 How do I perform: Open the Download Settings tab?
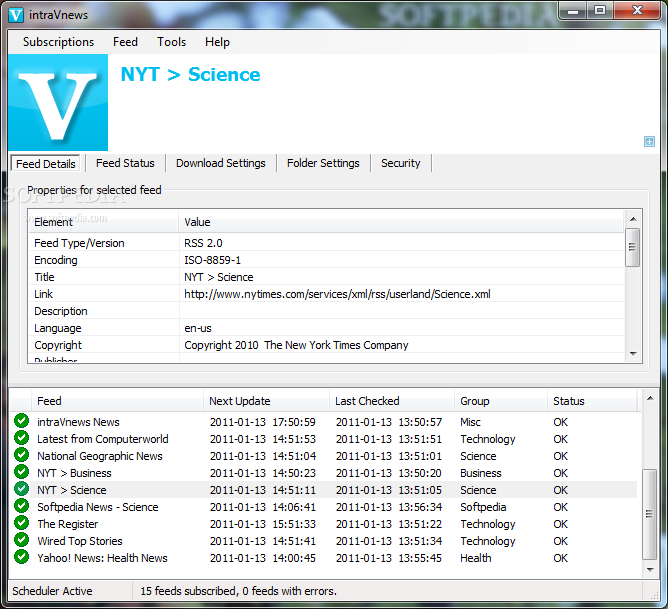pos(221,163)
